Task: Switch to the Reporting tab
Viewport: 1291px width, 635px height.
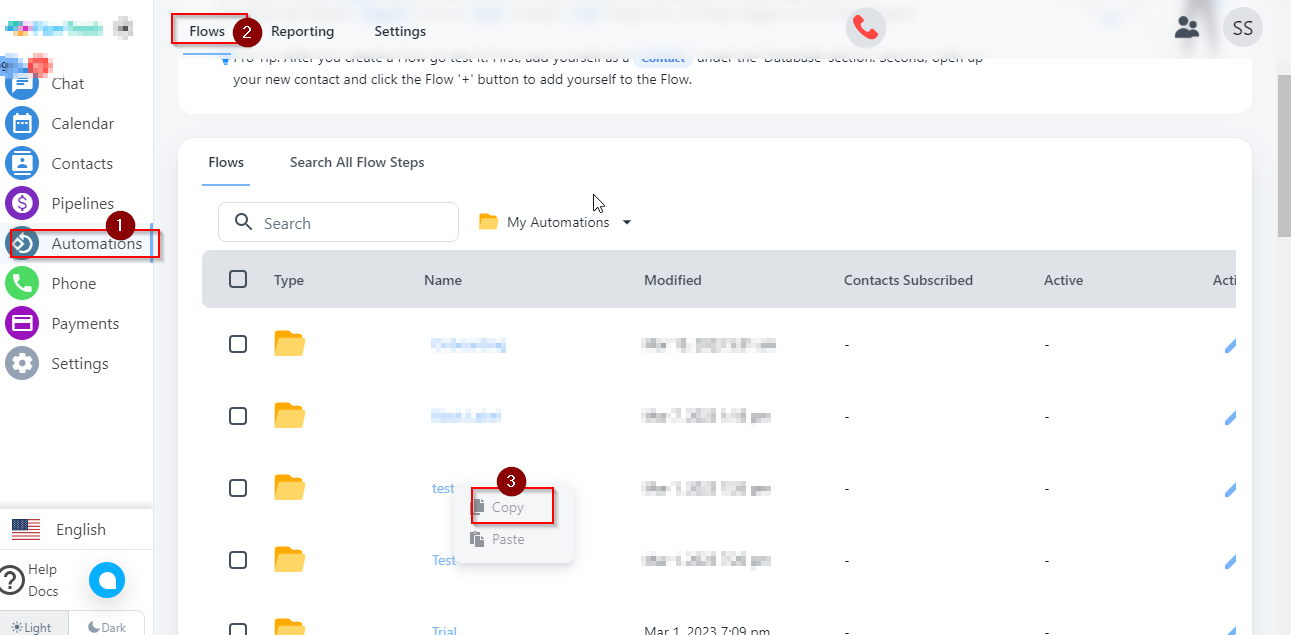Action: [302, 31]
